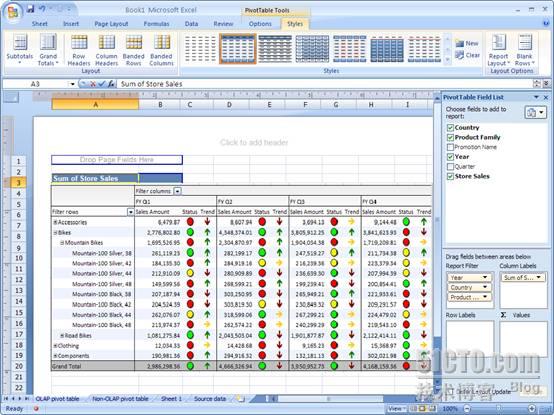Click the Drop Page Fields Here area

pyautogui.click(x=117, y=160)
